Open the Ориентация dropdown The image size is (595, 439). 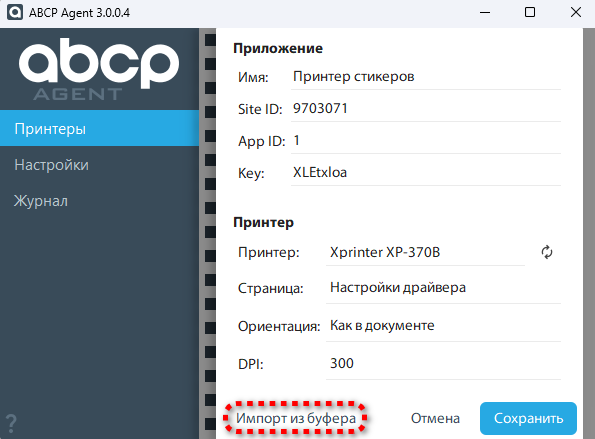click(443, 326)
